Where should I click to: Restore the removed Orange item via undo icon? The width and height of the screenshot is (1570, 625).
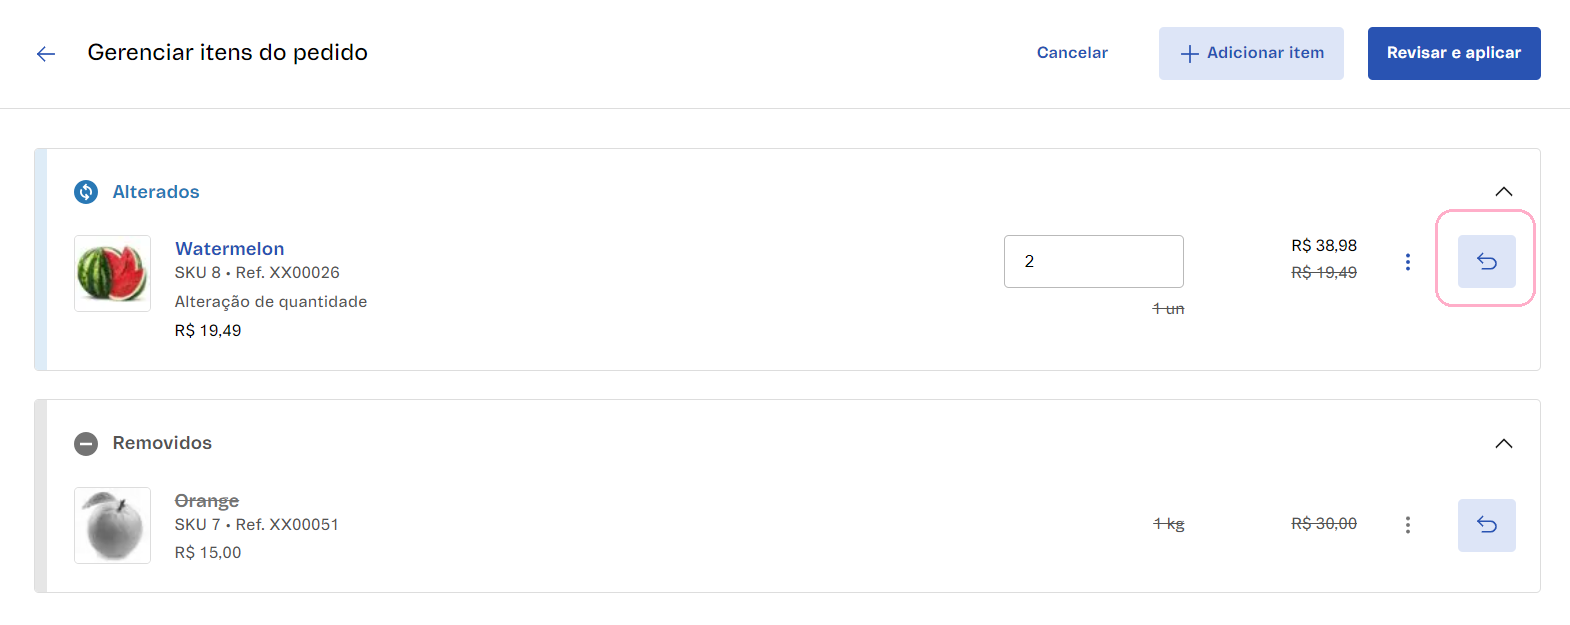click(x=1486, y=525)
